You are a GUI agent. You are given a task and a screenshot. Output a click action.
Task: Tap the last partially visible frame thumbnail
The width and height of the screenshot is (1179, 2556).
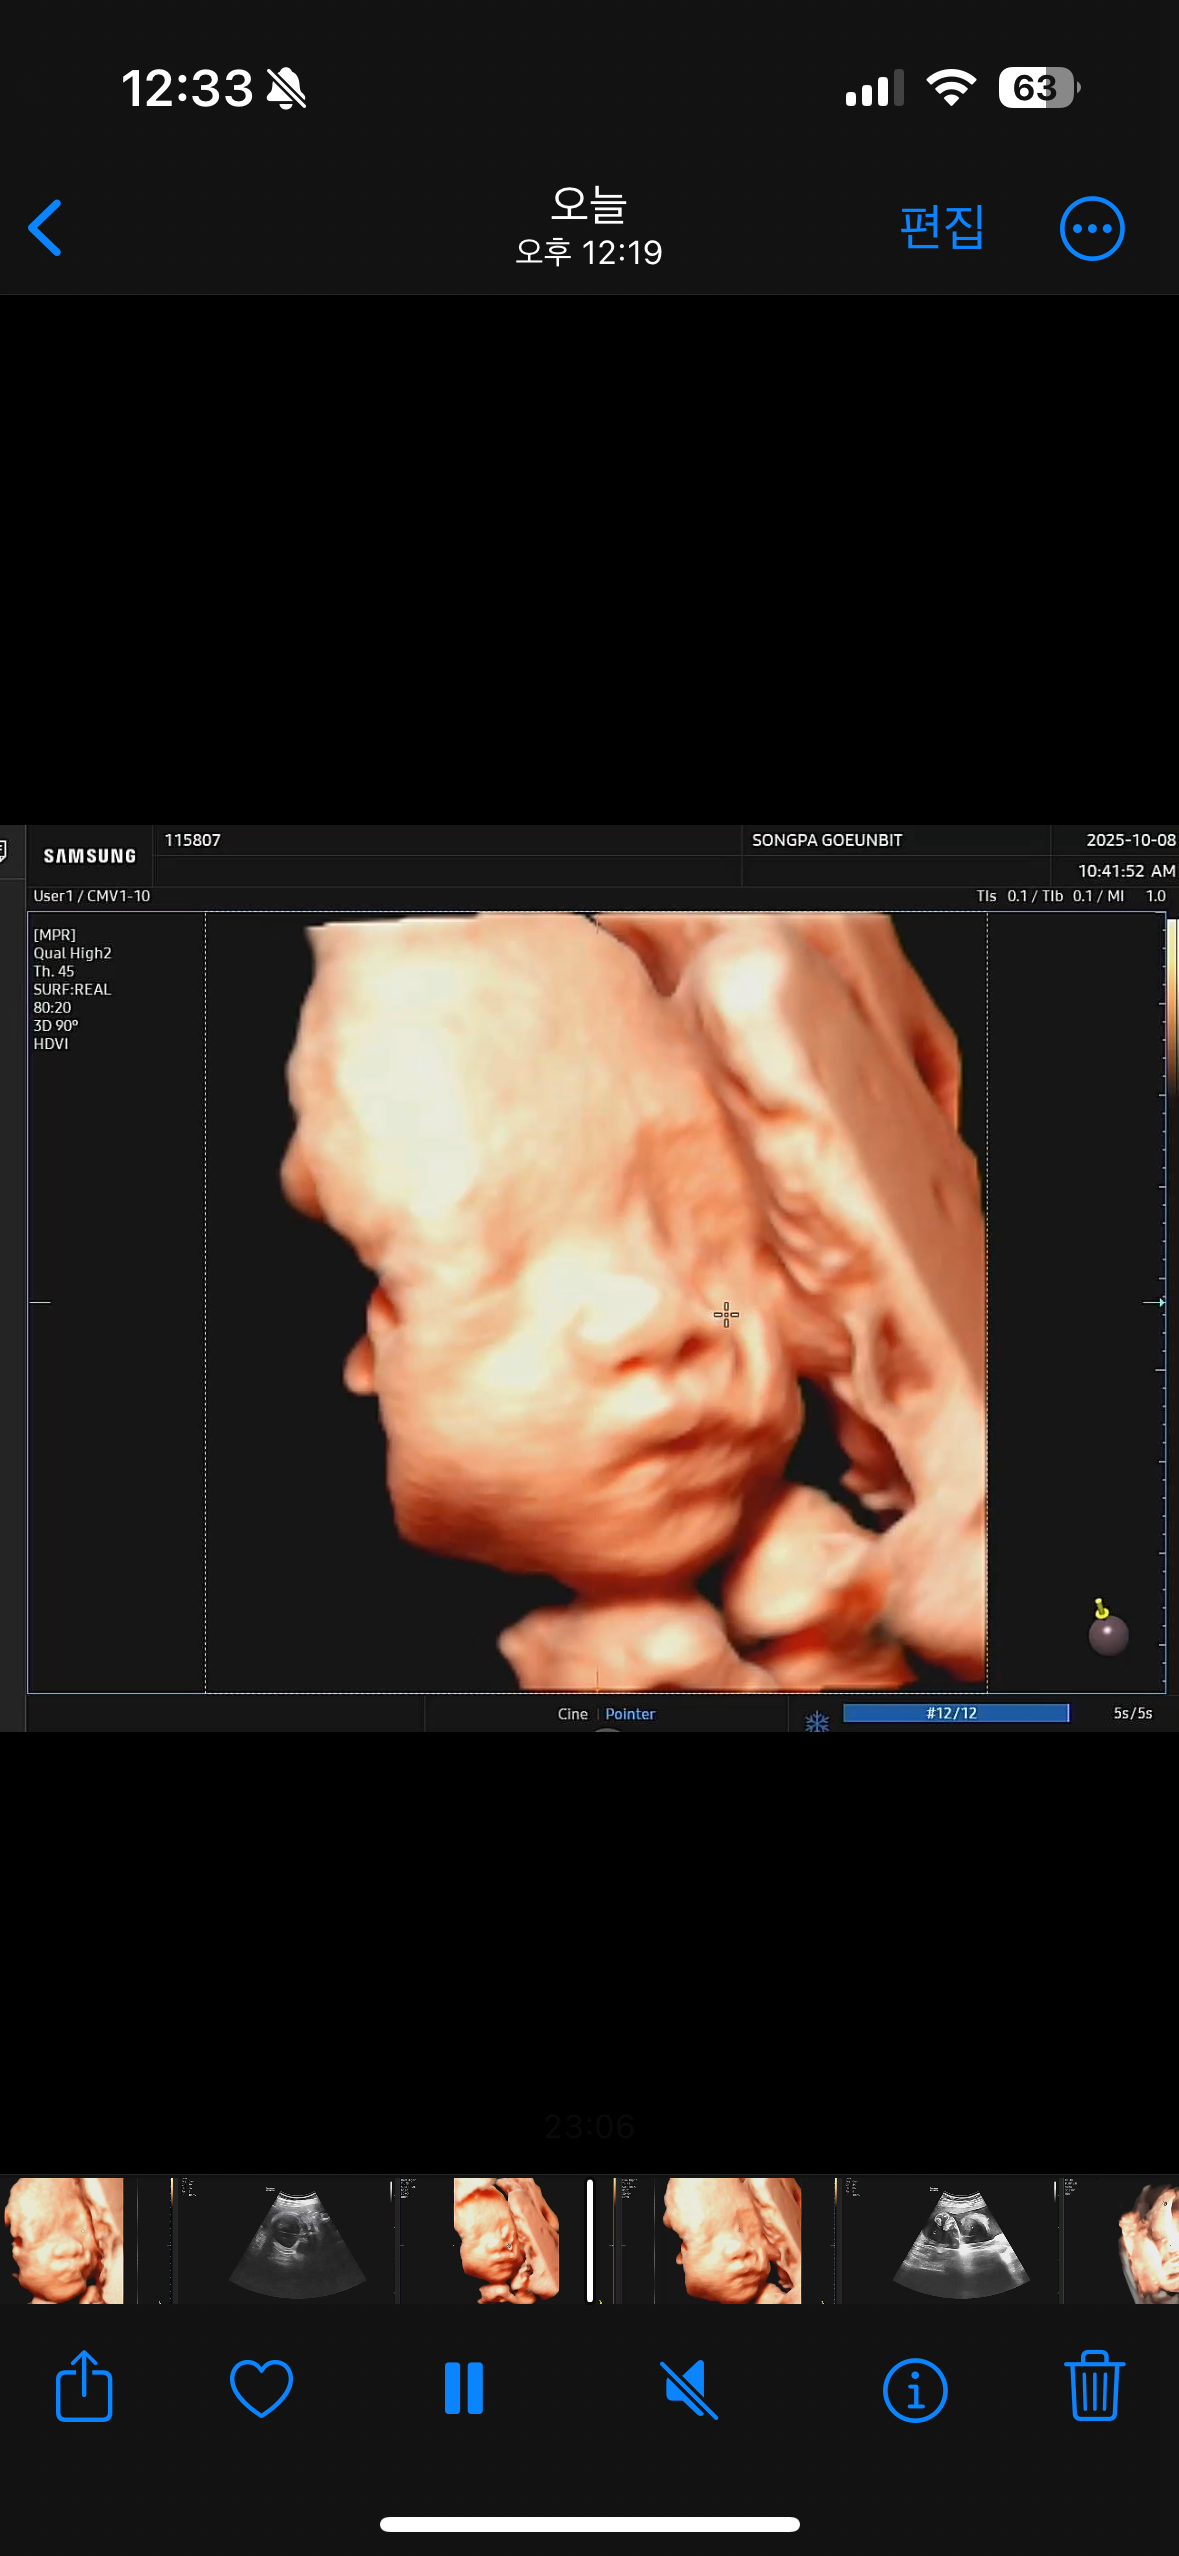pyautogui.click(x=1150, y=2240)
